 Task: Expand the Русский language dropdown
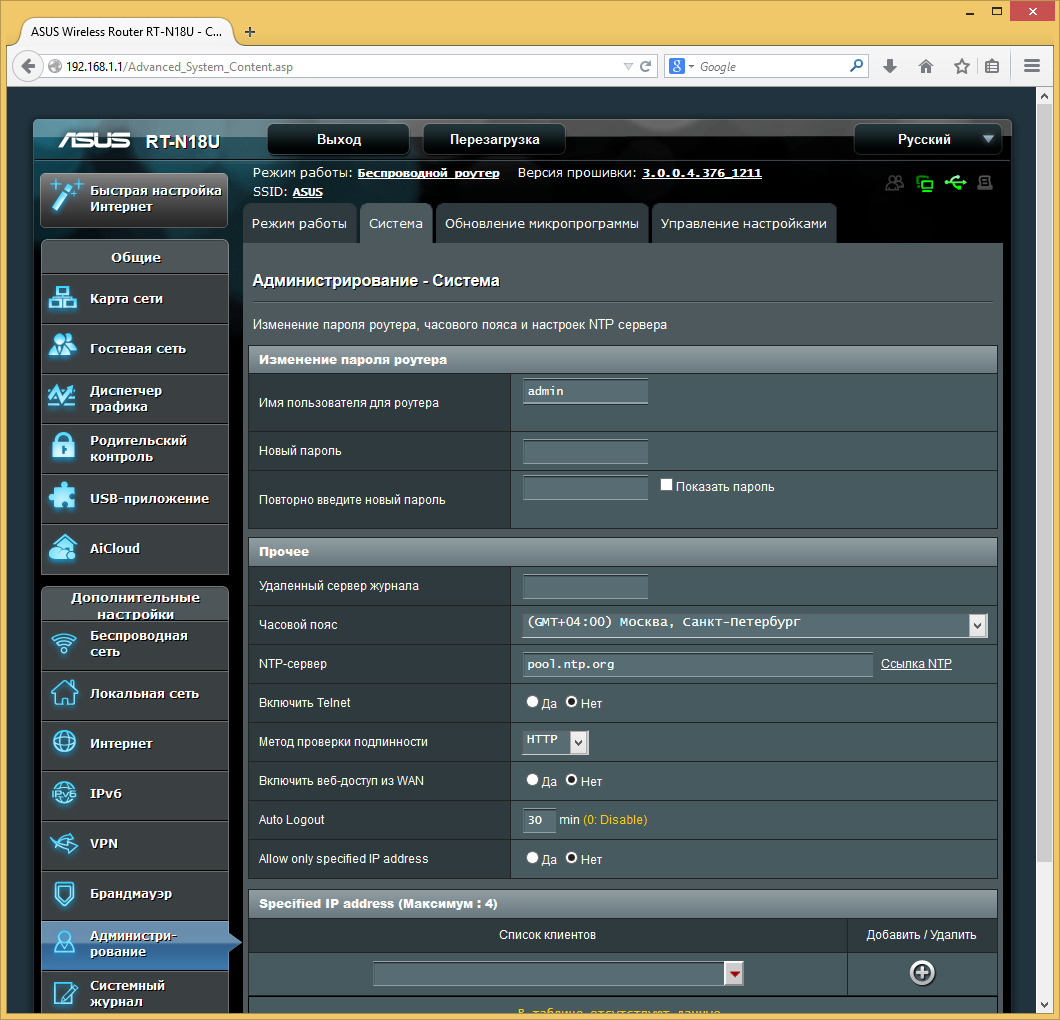coord(932,139)
